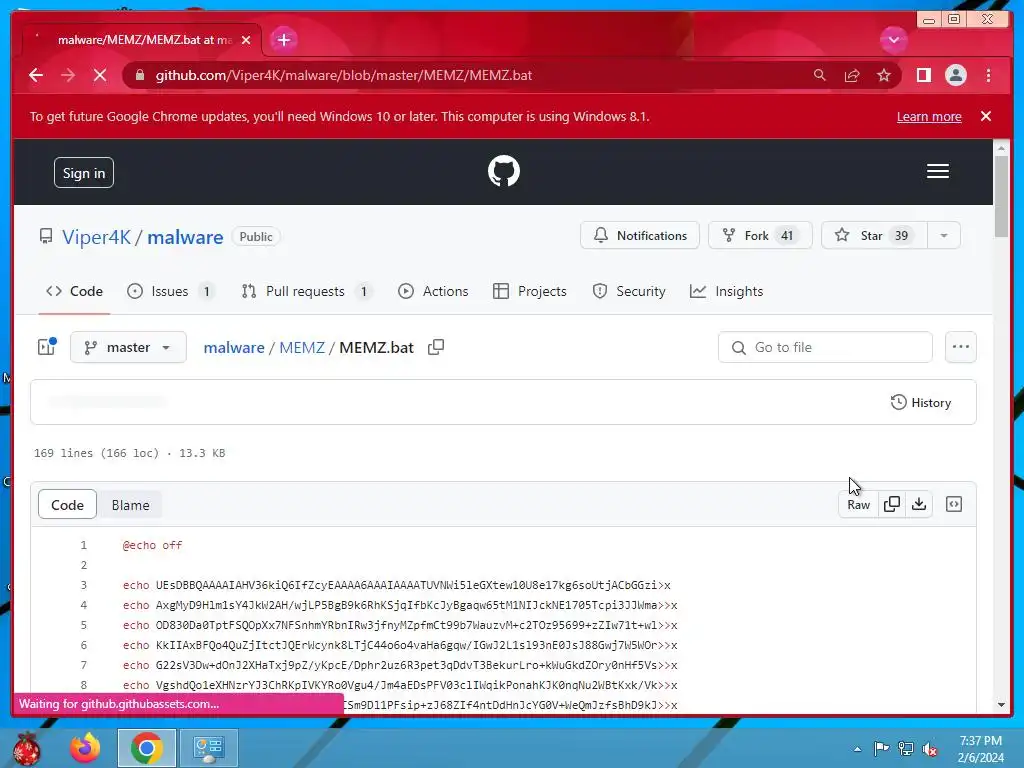Open the control panel taskbar icon

pyautogui.click(x=208, y=748)
